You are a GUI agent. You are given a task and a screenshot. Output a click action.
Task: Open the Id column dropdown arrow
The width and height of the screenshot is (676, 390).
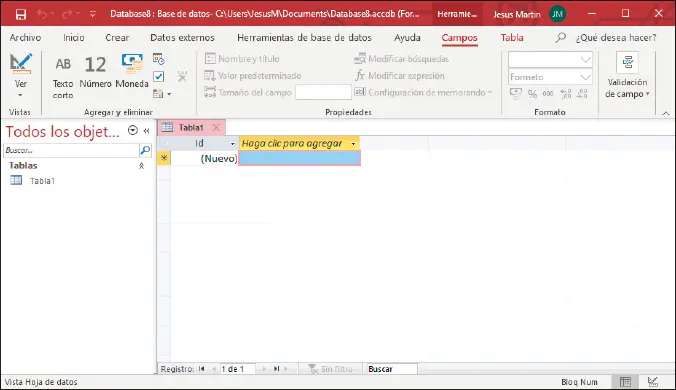232,144
